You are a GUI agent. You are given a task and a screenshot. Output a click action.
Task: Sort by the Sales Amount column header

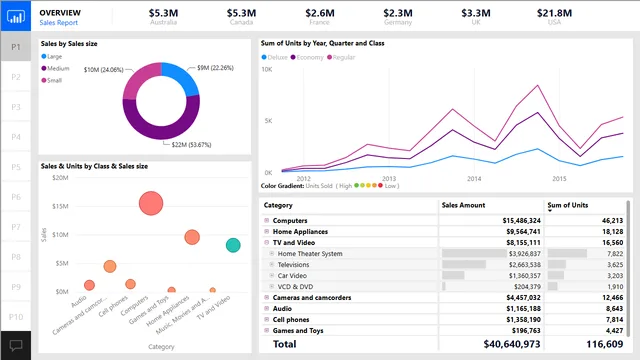463,205
